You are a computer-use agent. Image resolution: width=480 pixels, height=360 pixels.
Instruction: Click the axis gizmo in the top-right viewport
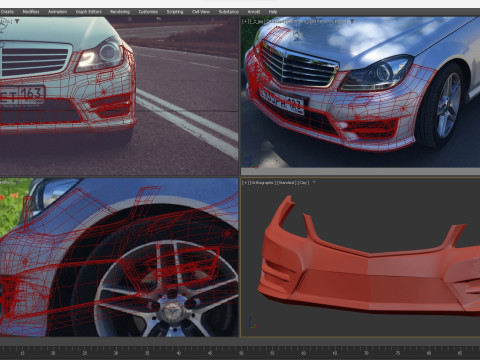tap(254, 162)
